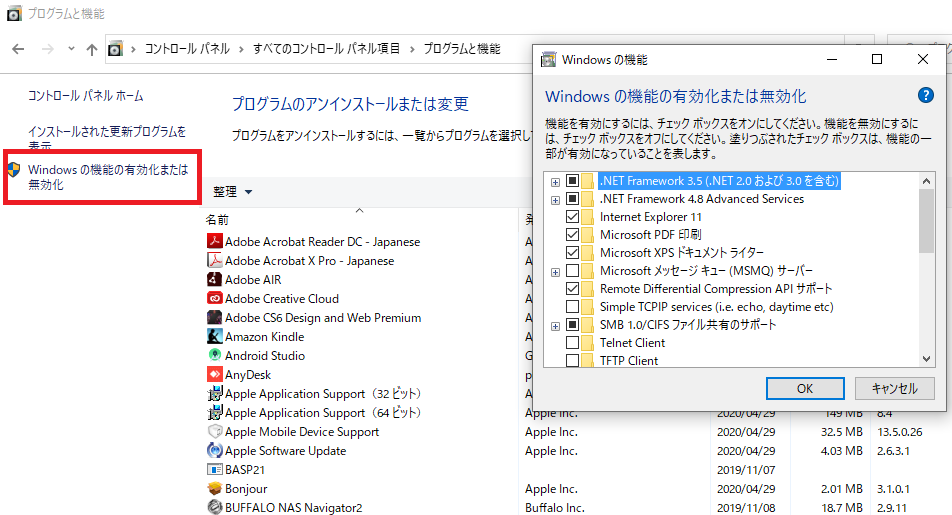Click the コントロール パネル breadcrumb

(187, 49)
